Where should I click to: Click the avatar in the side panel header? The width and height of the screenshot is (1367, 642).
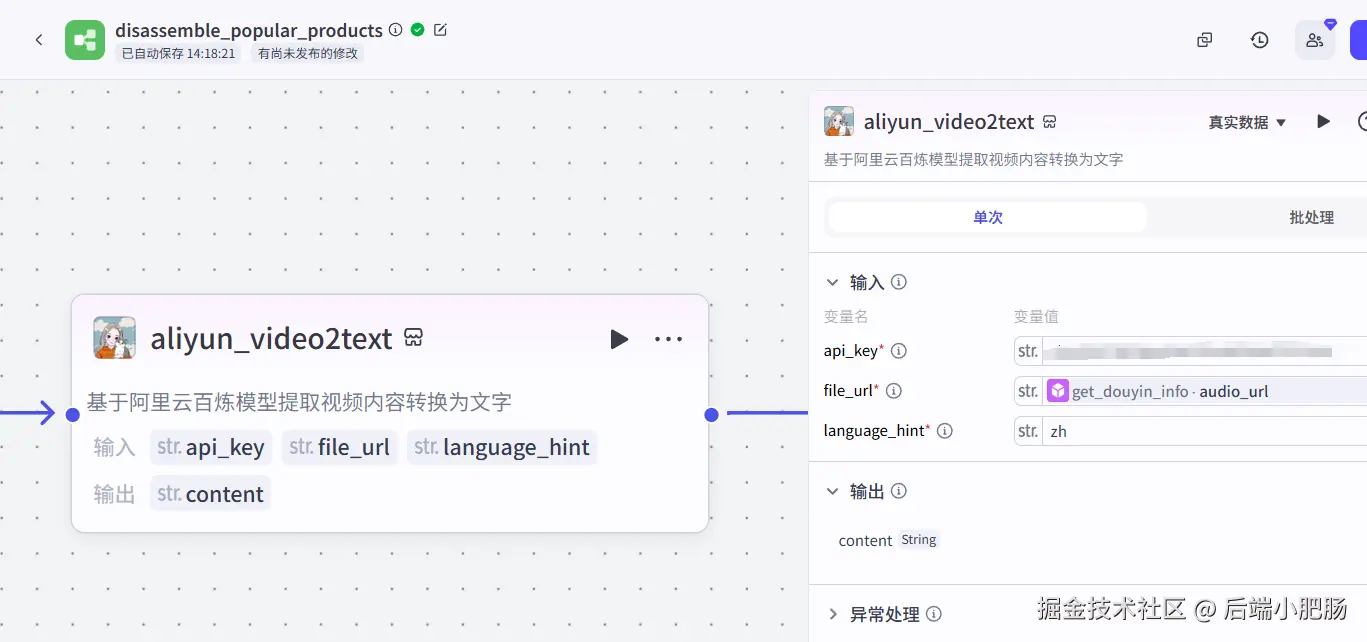(x=839, y=121)
